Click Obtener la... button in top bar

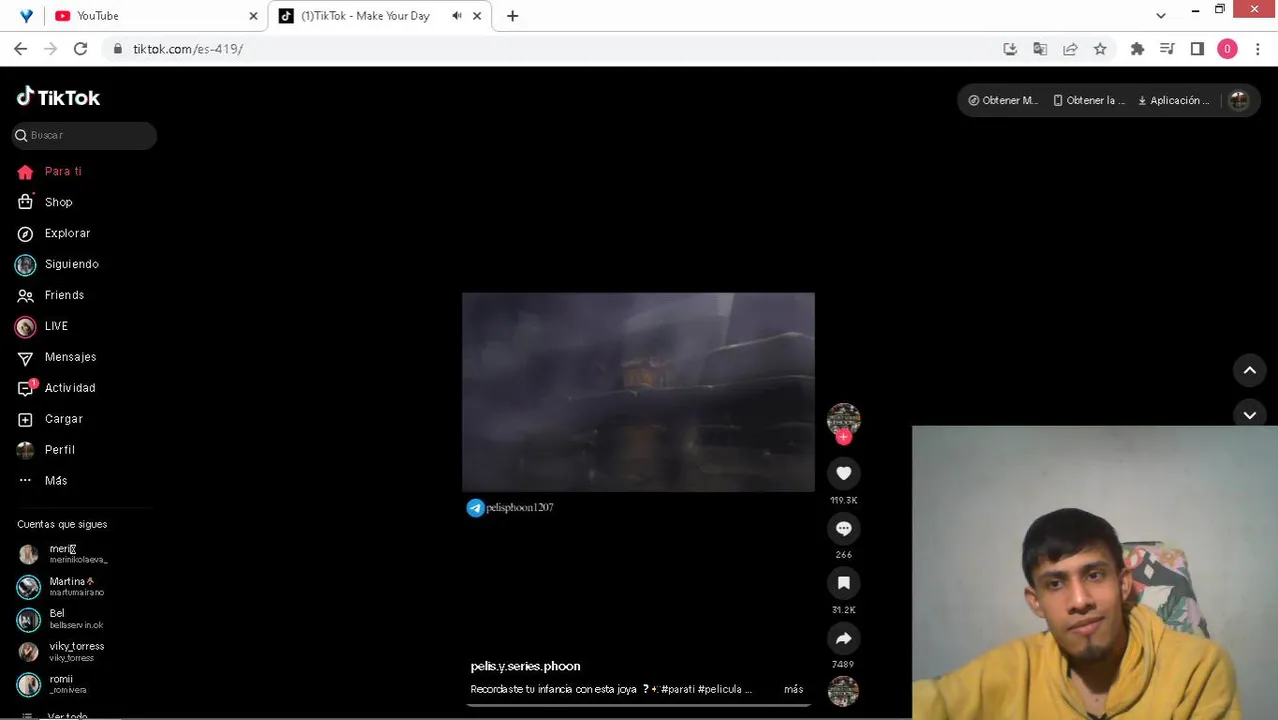(x=1089, y=100)
